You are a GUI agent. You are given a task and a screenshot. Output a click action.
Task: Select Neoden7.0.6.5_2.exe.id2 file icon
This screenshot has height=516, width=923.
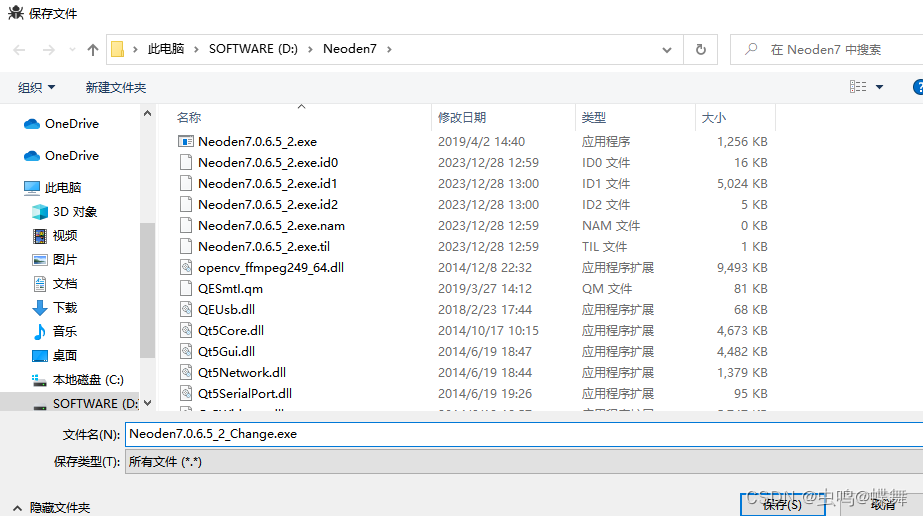[x=186, y=205]
